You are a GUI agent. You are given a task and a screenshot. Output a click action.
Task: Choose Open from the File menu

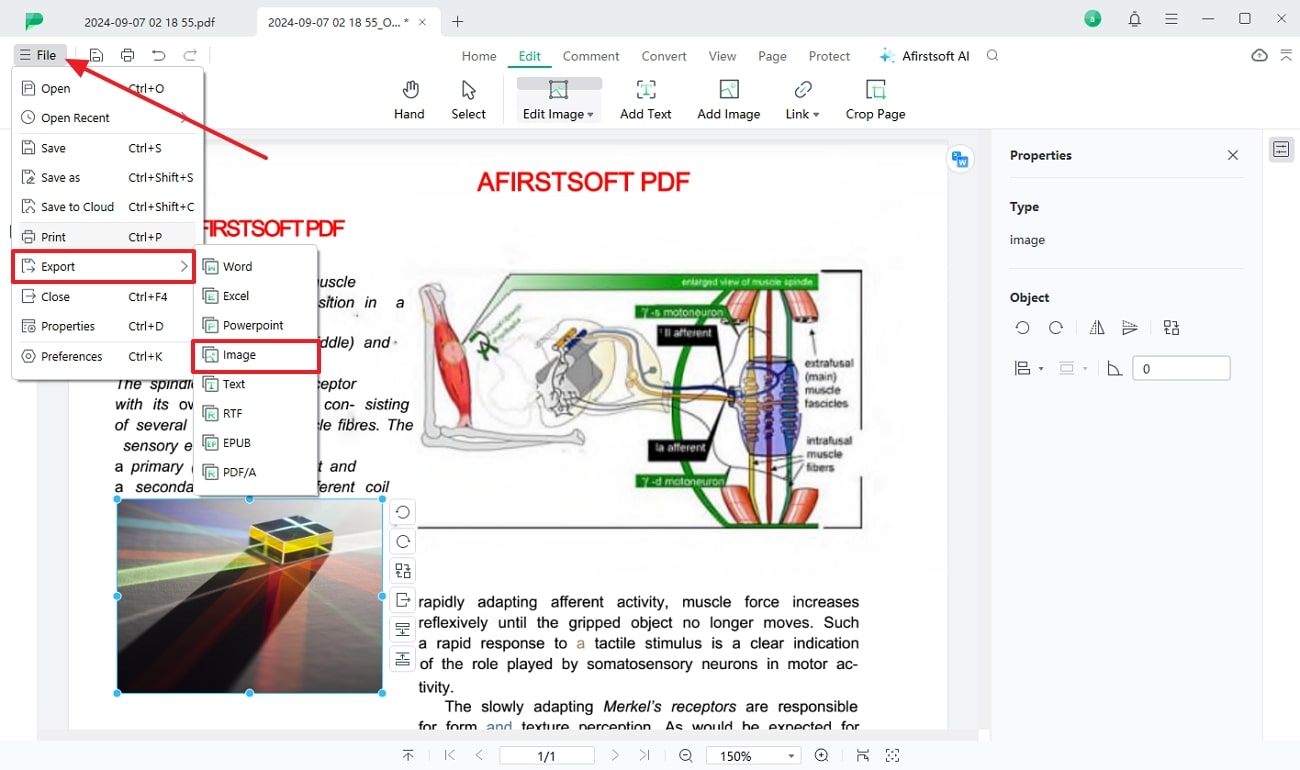[107, 88]
